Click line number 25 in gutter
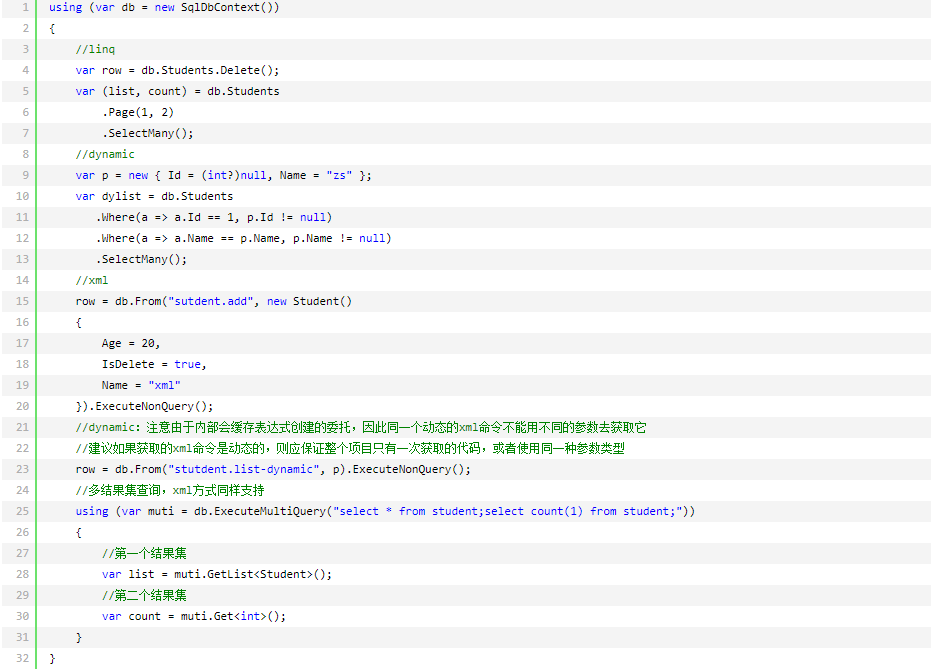 (23, 511)
